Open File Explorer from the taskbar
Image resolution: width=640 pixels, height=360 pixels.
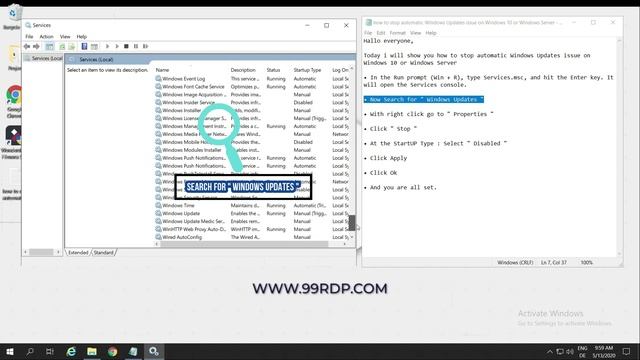point(92,351)
